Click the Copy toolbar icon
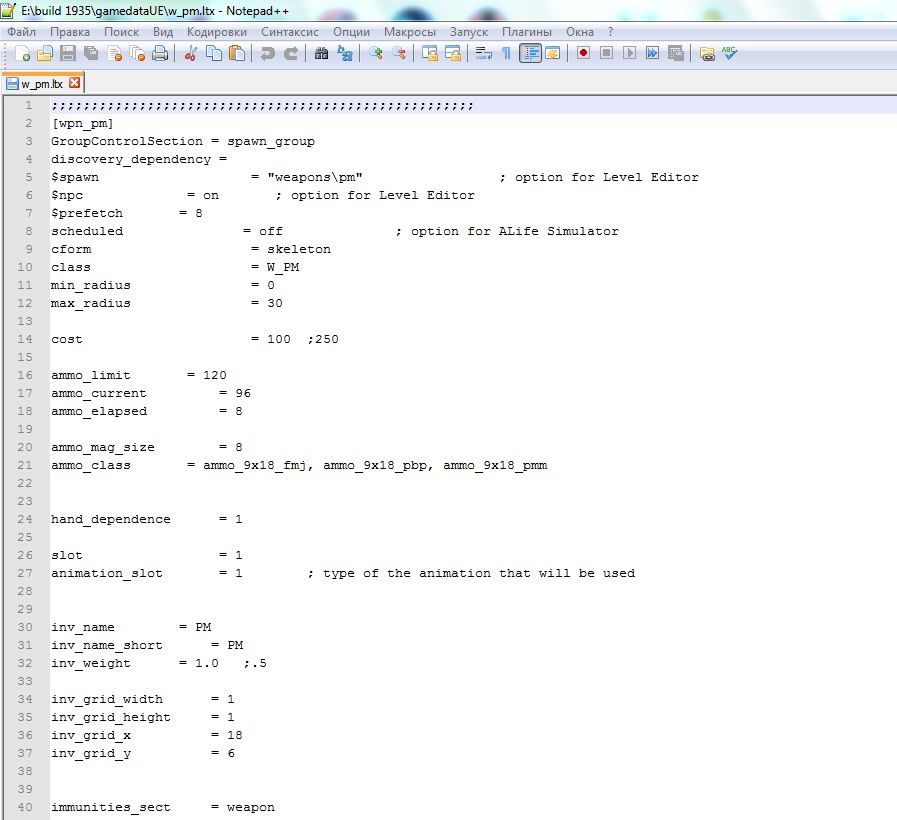This screenshot has height=820, width=897. [x=214, y=54]
